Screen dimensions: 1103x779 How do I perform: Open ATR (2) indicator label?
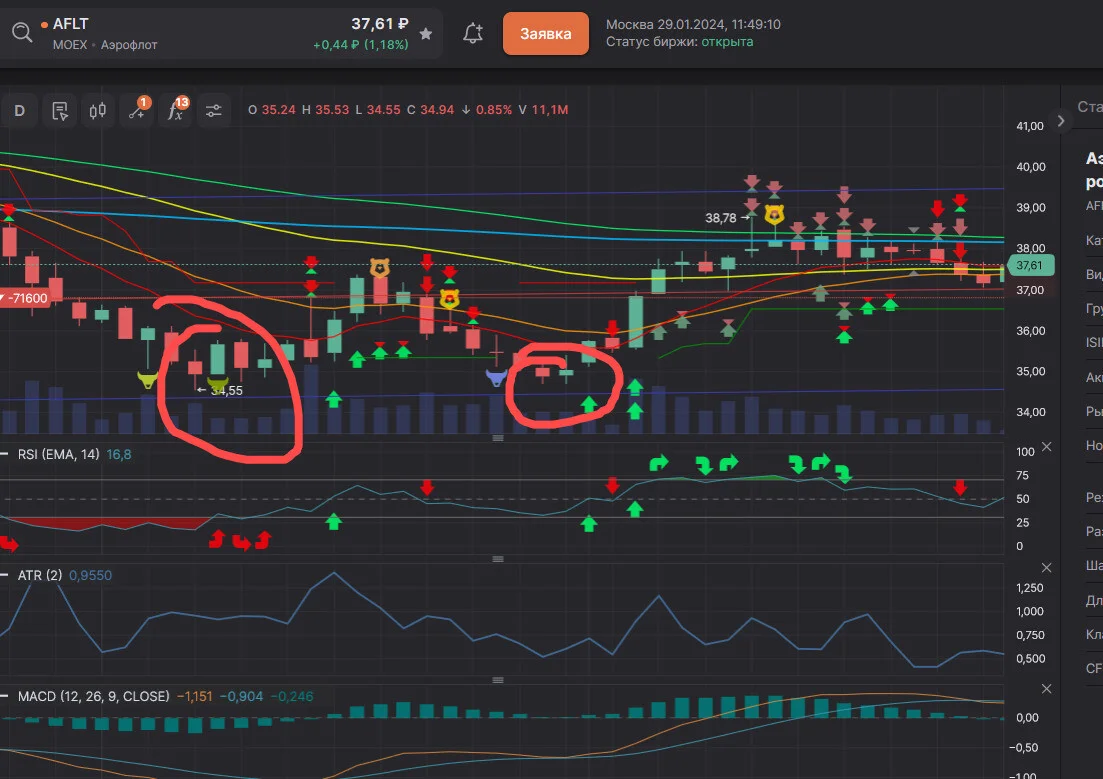(x=40, y=576)
